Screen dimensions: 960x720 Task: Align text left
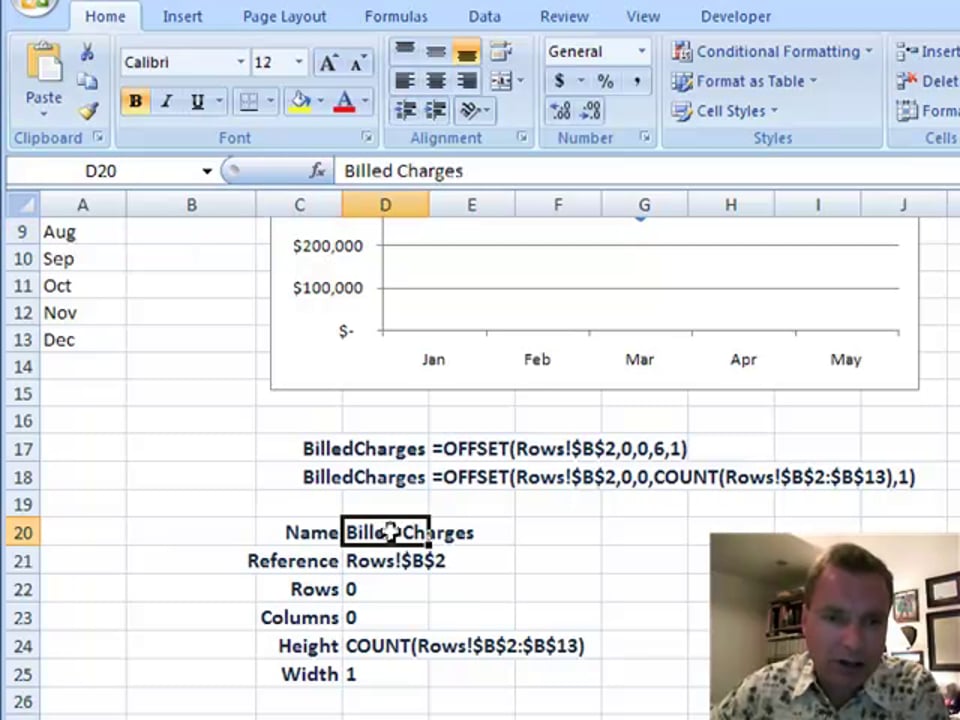tap(405, 81)
